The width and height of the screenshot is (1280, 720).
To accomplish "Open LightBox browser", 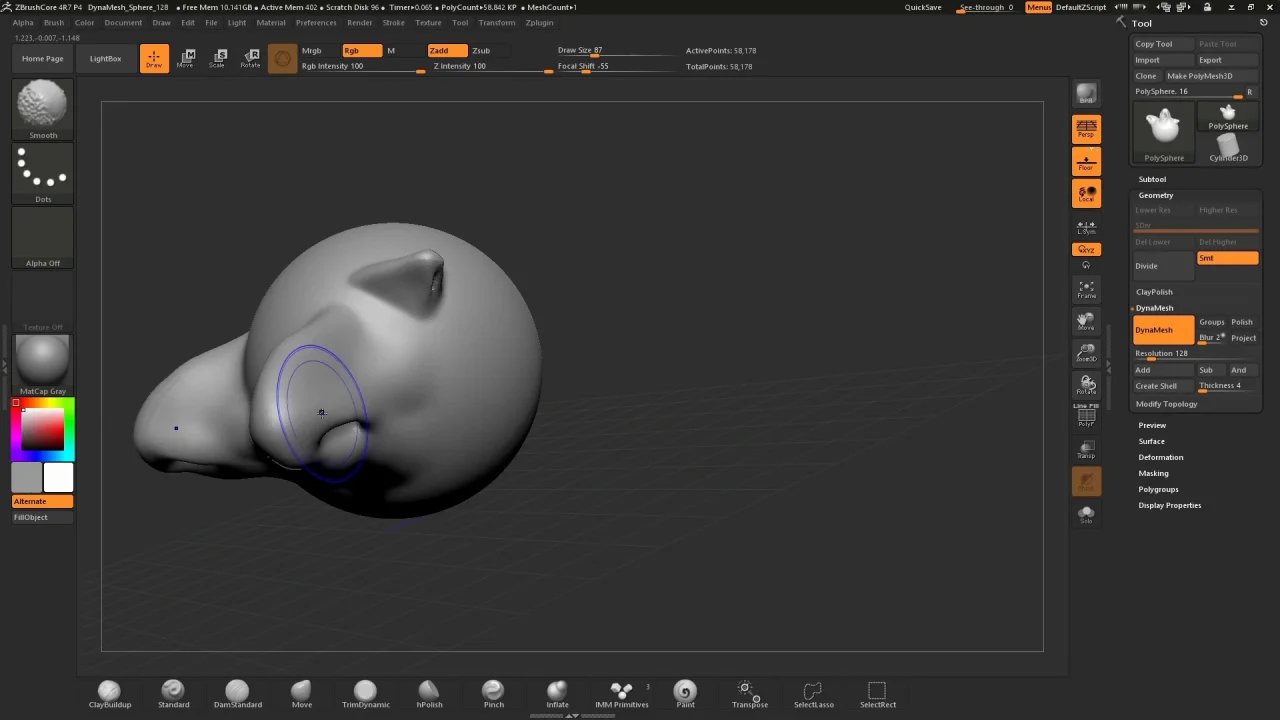I will tap(105, 59).
